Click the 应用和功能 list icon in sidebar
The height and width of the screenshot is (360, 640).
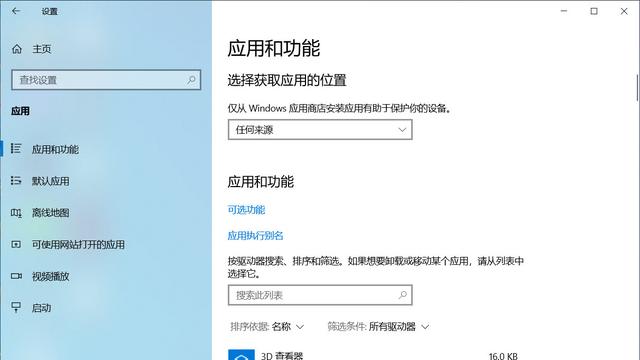[x=16, y=149]
